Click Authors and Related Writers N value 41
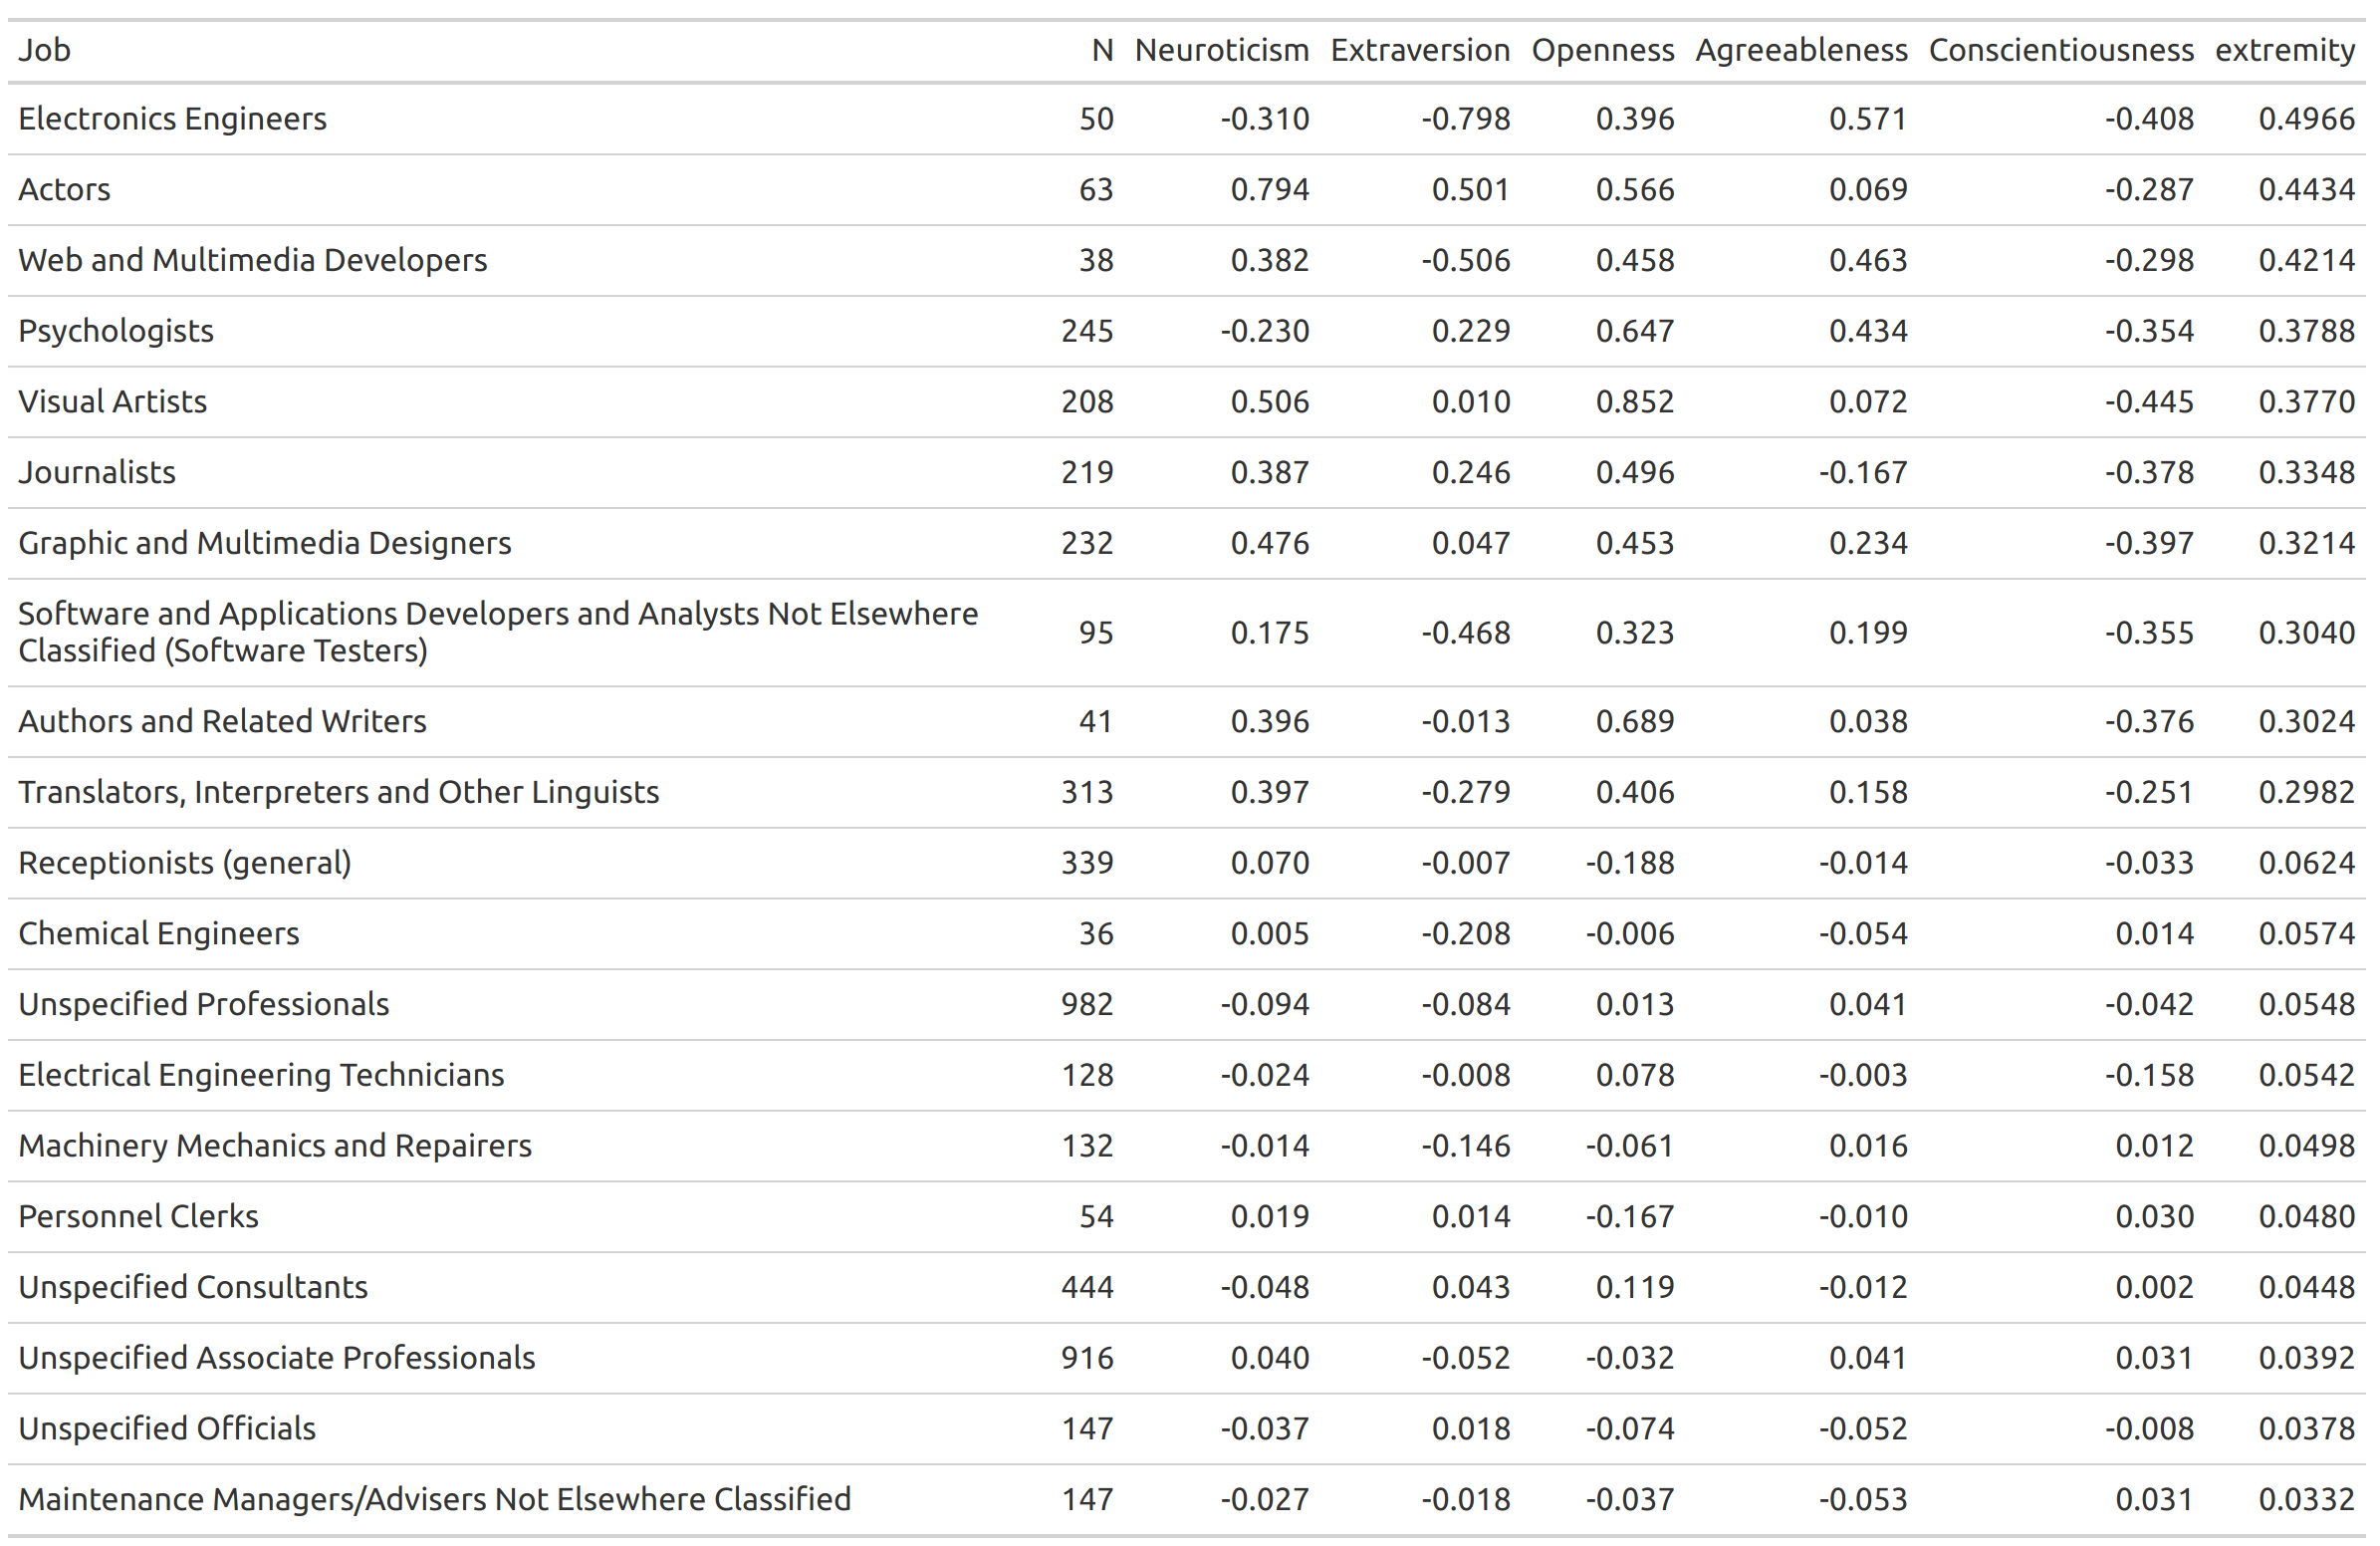The image size is (2380, 1546). 1096,721
